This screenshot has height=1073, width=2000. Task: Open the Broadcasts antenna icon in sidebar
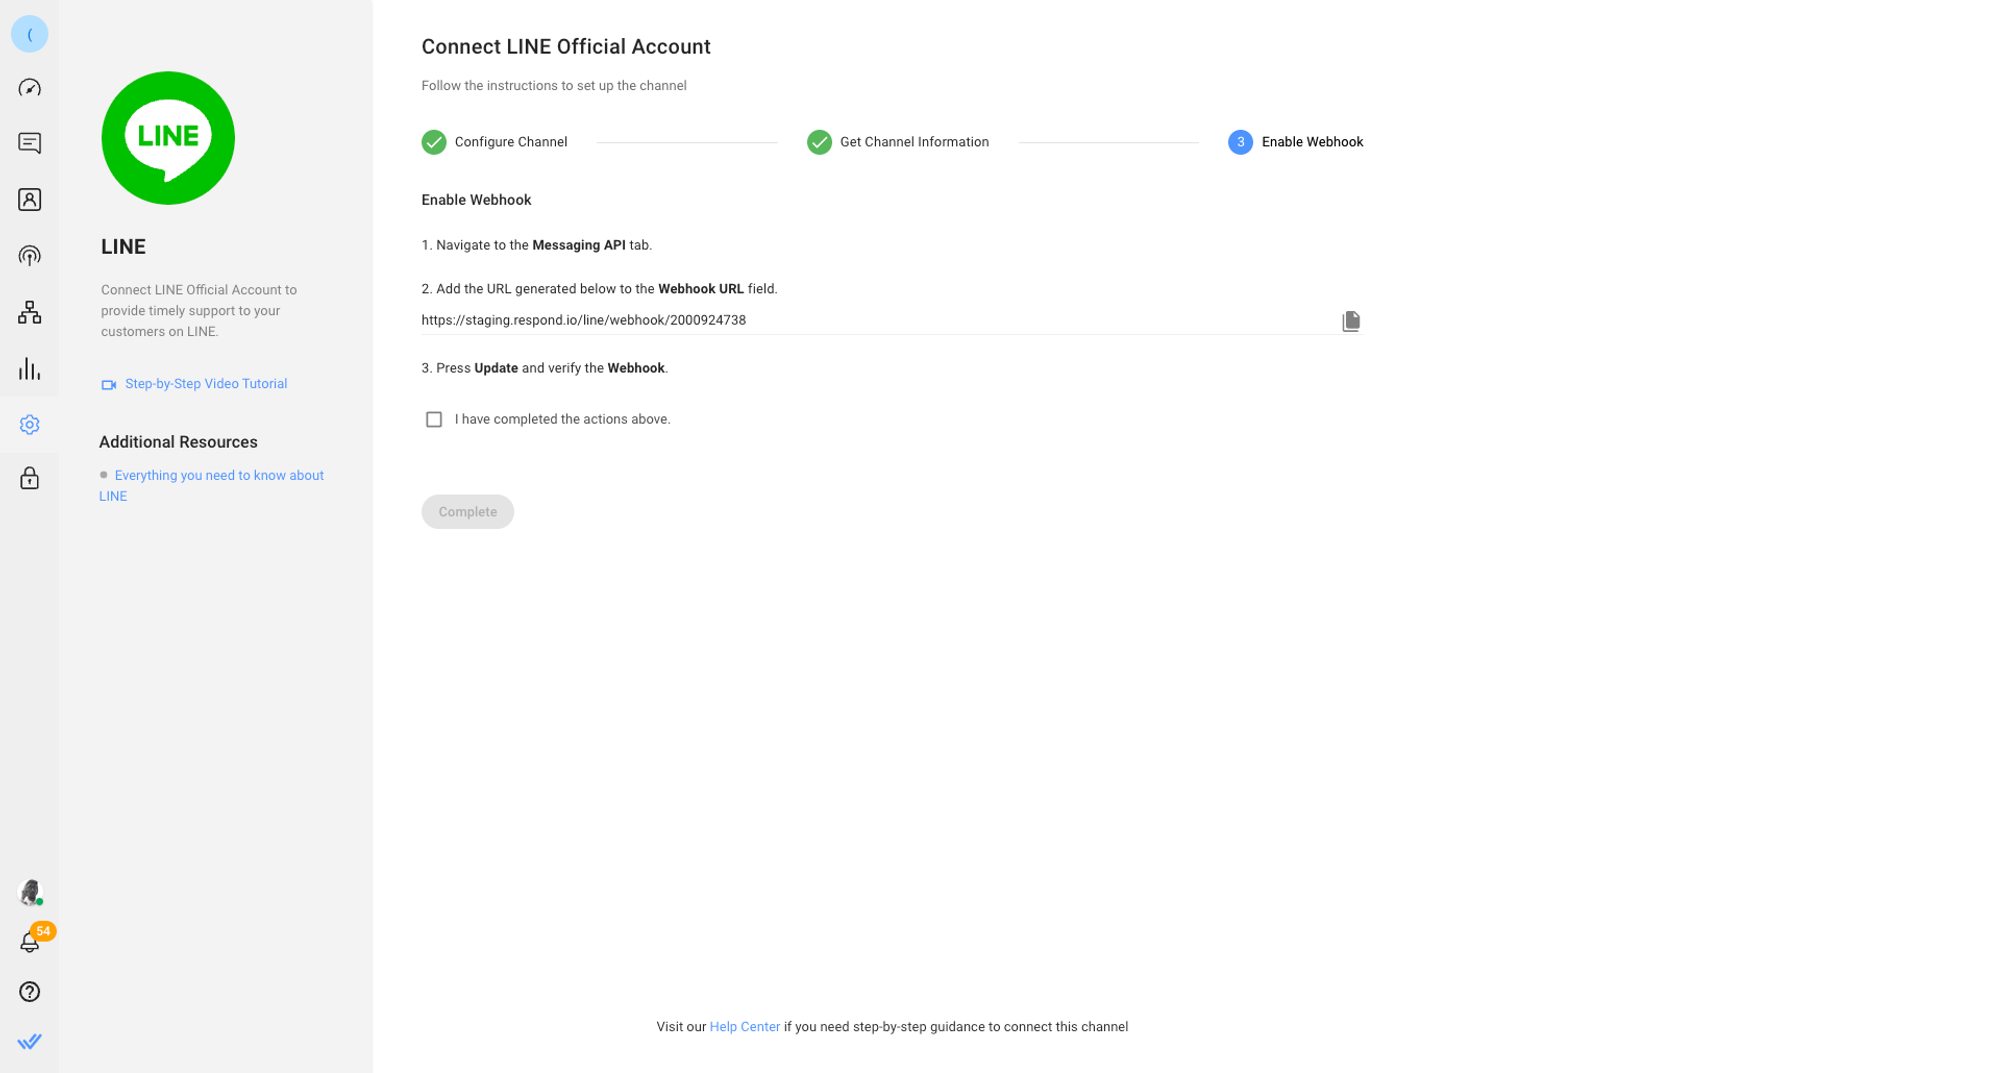(30, 256)
